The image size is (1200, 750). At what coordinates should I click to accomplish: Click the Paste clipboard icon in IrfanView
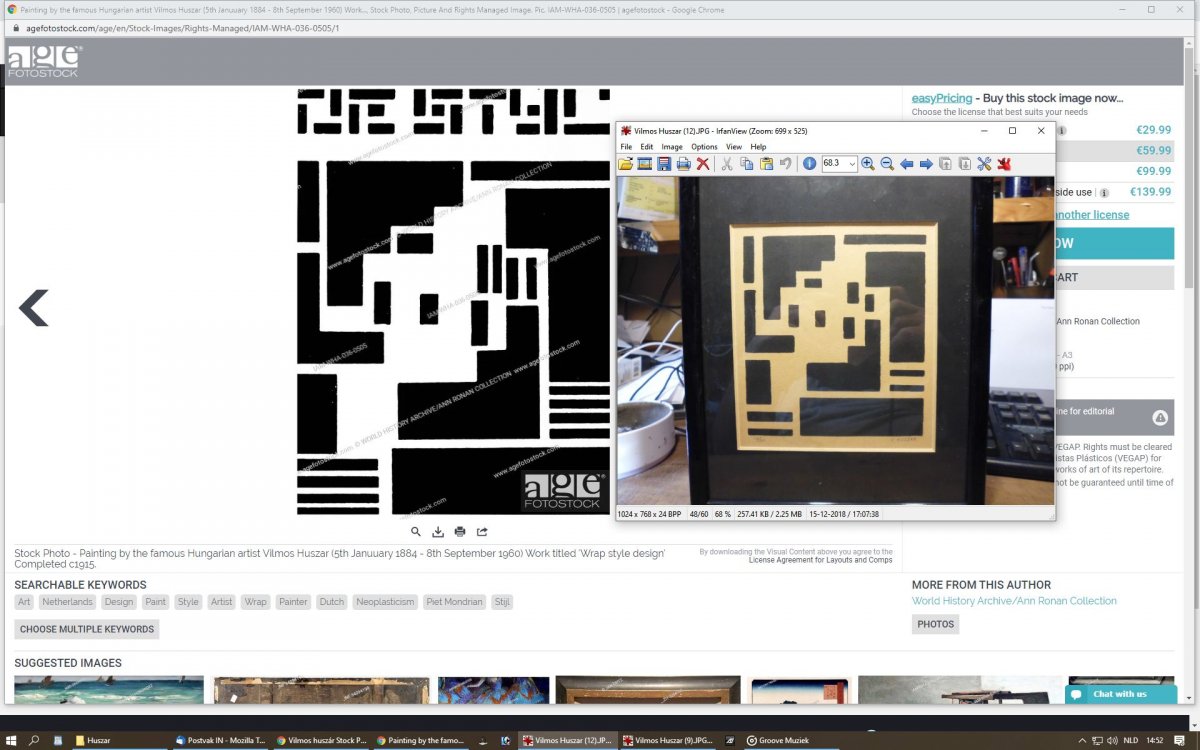coord(766,164)
